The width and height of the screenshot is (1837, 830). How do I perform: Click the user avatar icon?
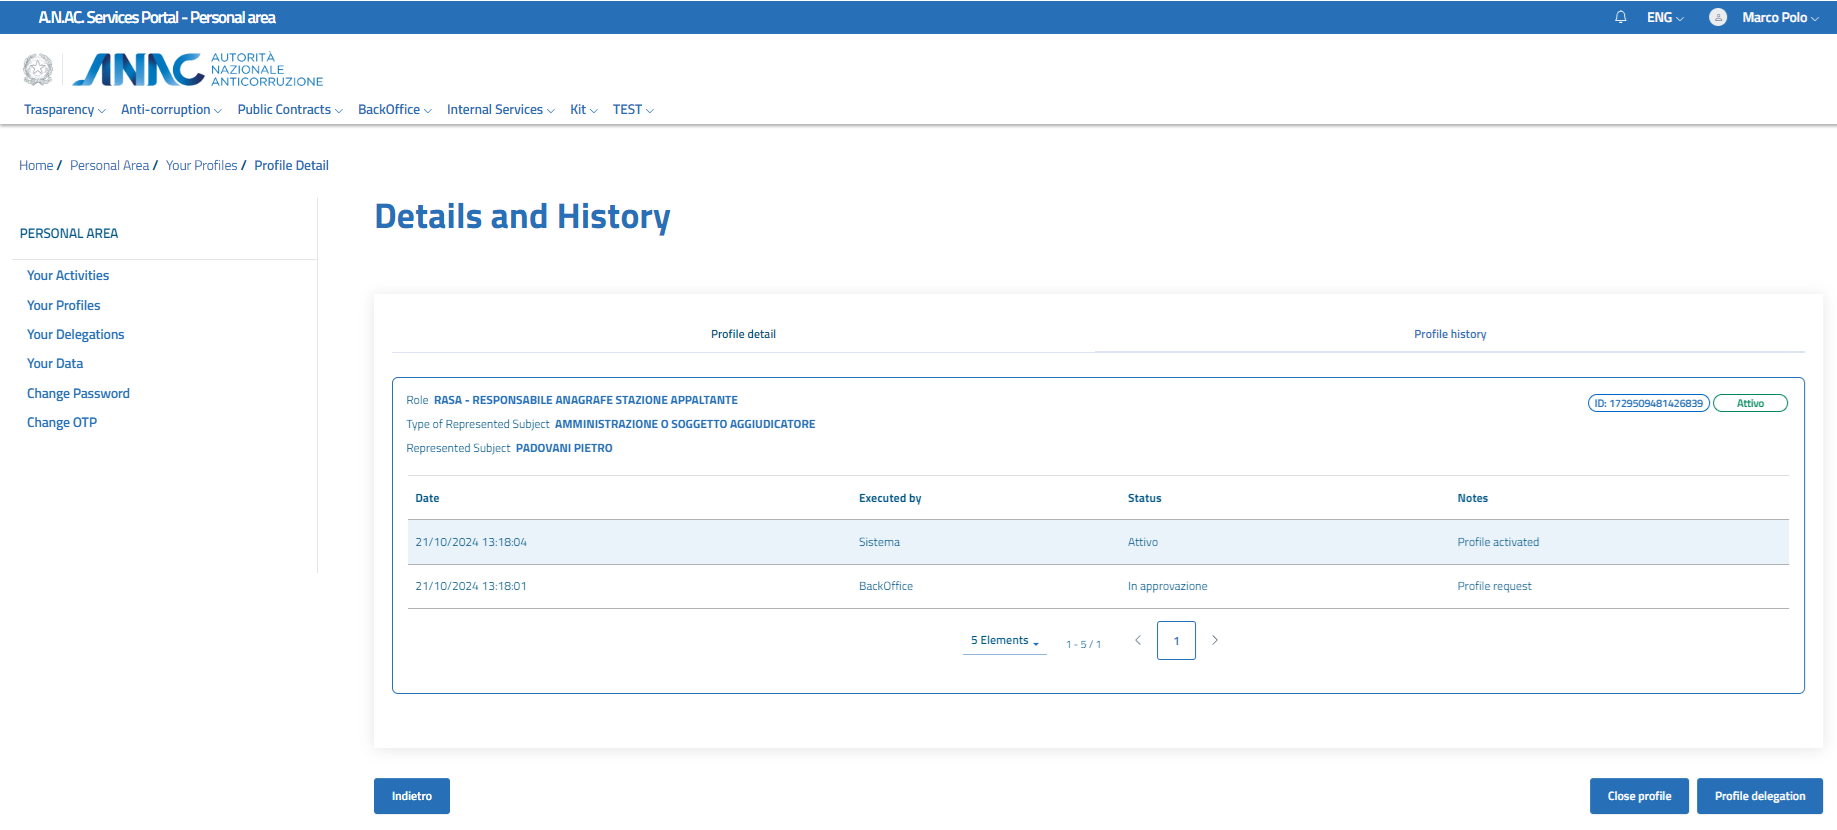coord(1717,17)
